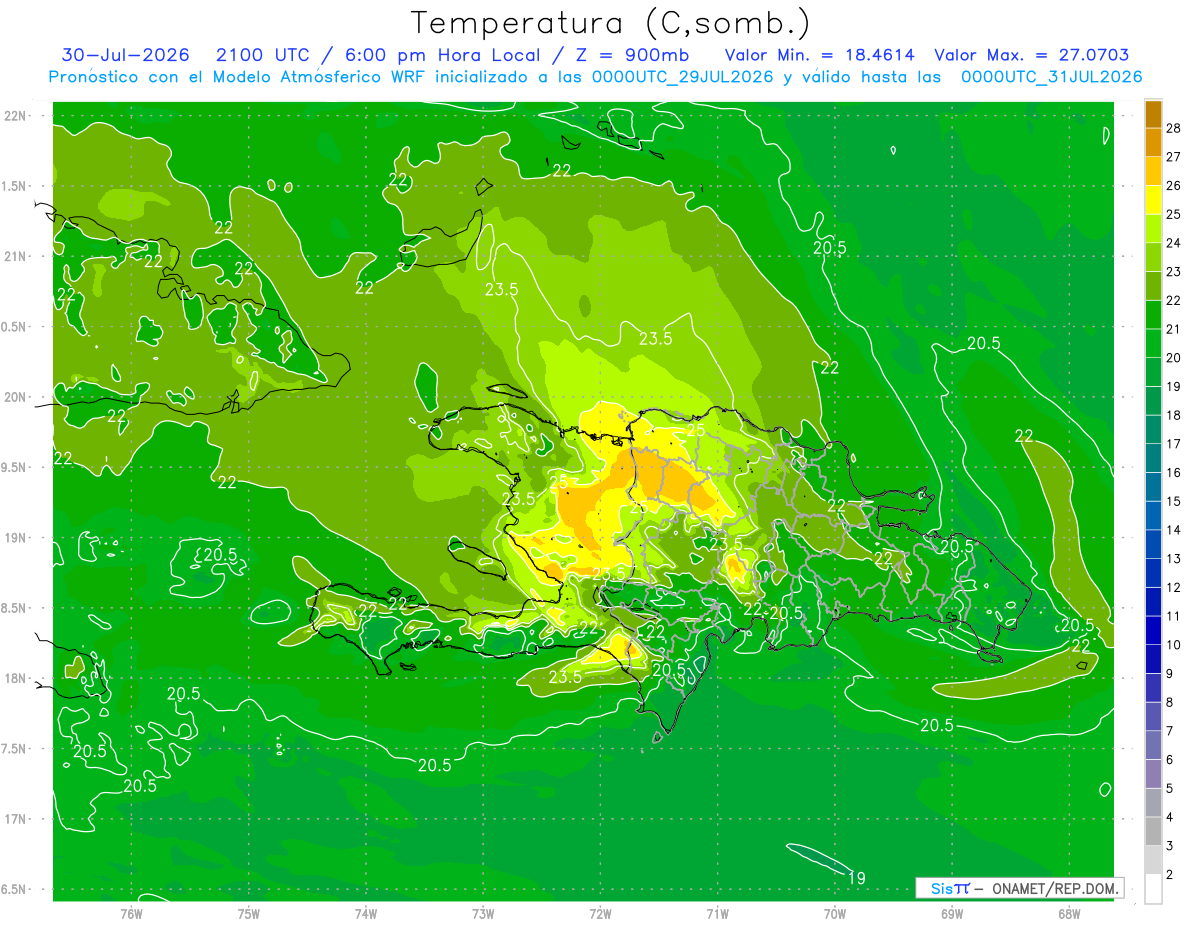Click the title "Temperatura (C,somb.)"

click(611, 22)
